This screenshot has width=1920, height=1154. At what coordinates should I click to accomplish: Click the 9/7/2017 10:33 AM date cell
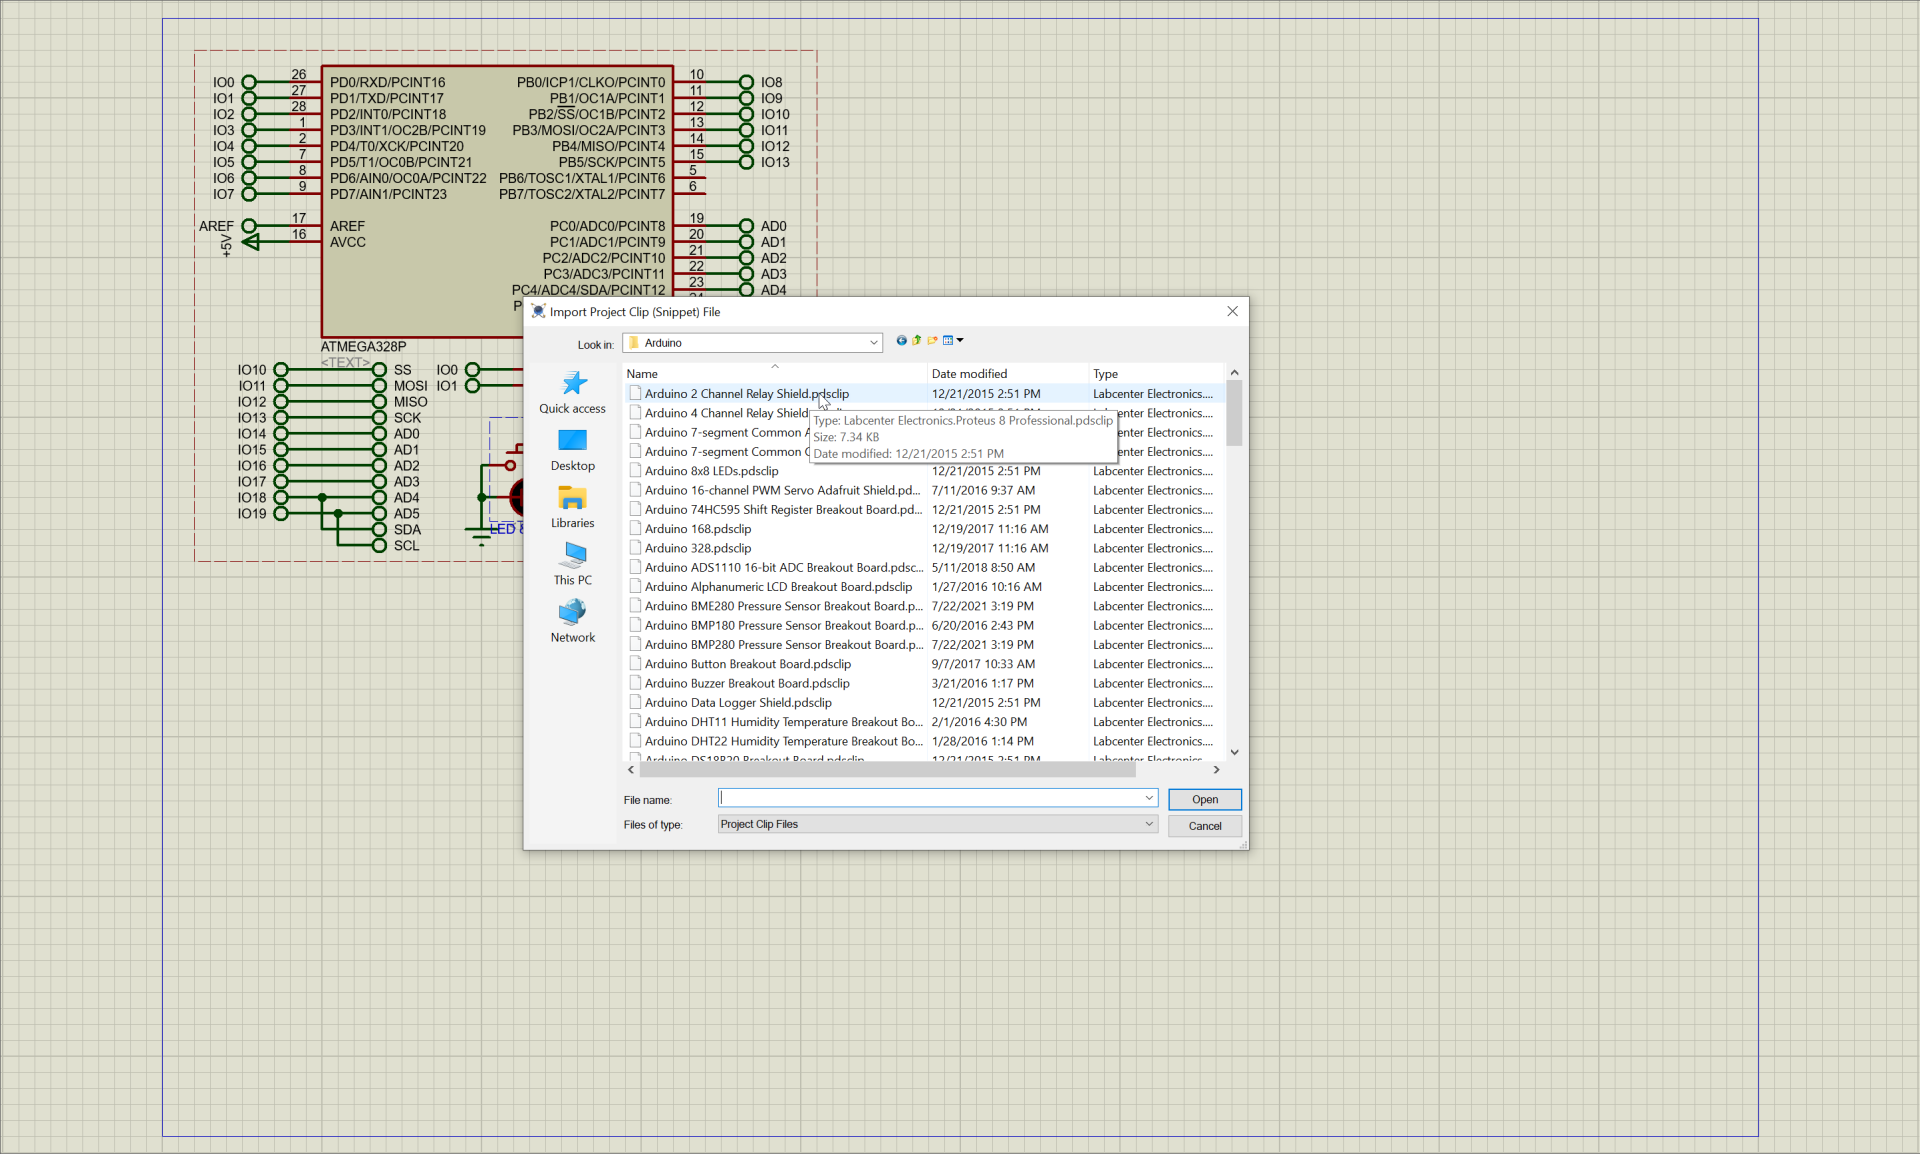984,664
